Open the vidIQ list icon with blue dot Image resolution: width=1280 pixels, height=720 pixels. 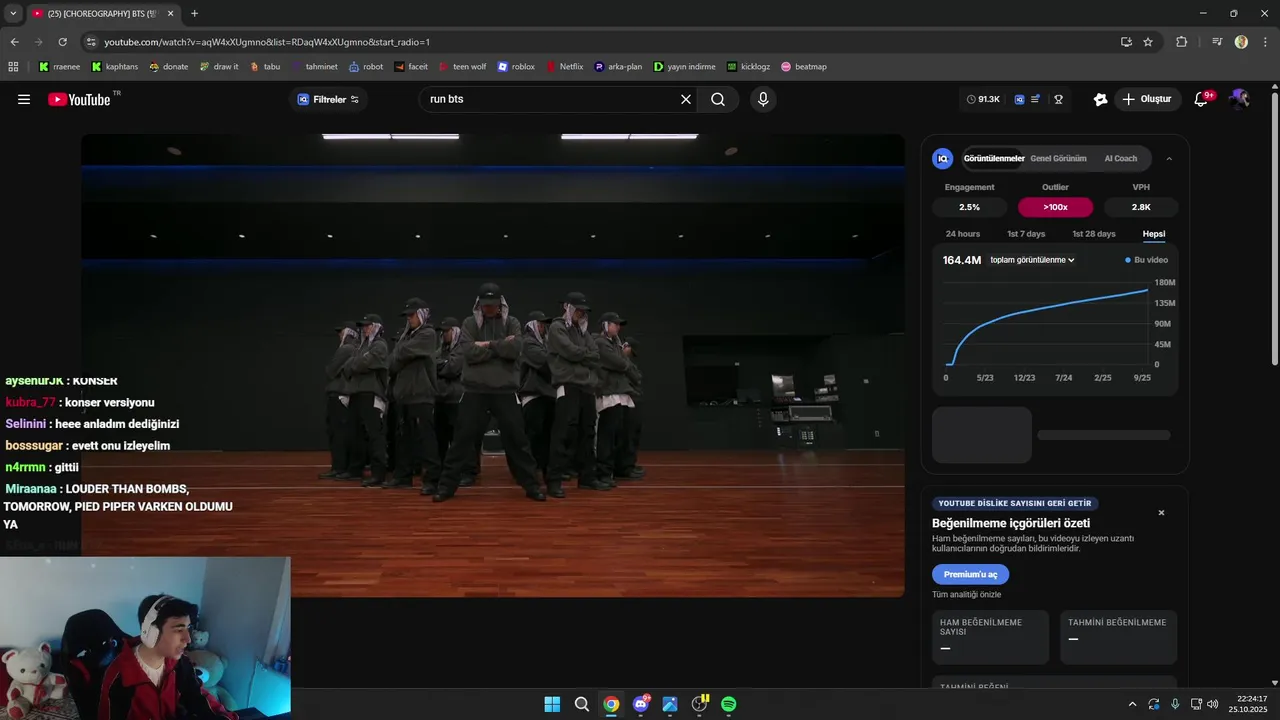click(1036, 99)
